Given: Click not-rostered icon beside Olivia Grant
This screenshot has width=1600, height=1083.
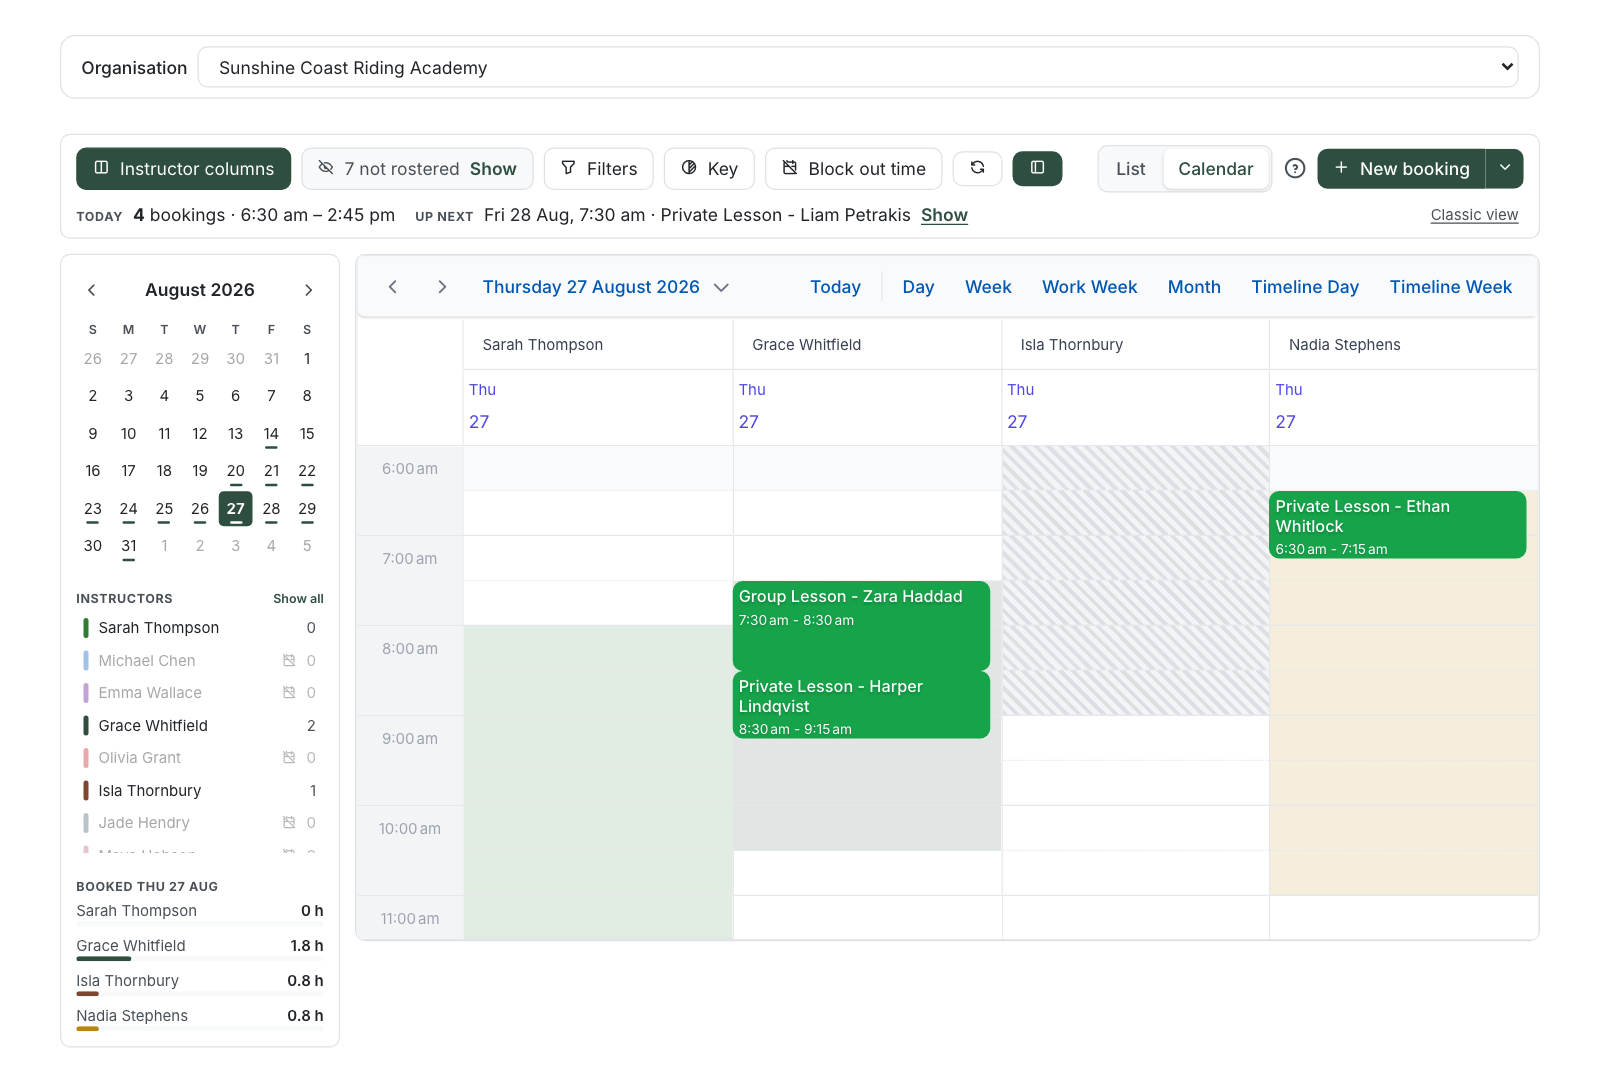Looking at the screenshot, I should coord(289,757).
